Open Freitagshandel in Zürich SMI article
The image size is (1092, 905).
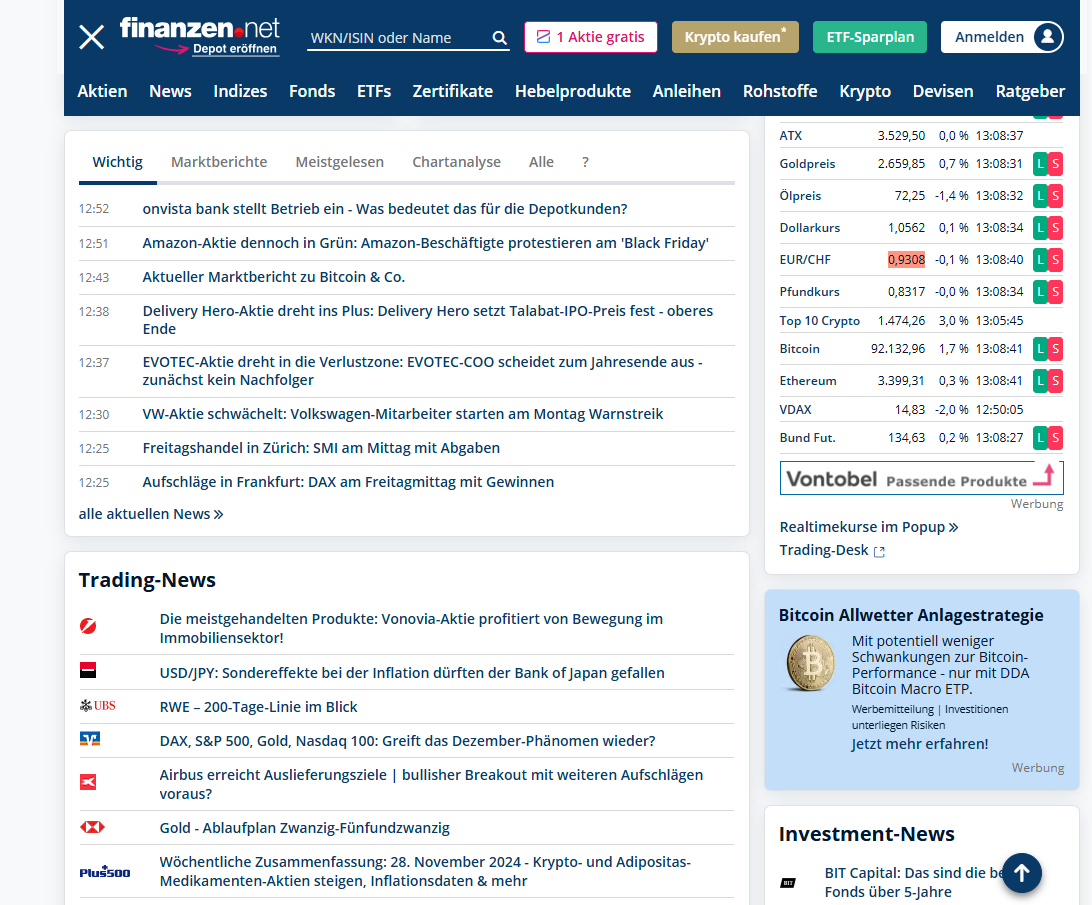pyautogui.click(x=321, y=448)
